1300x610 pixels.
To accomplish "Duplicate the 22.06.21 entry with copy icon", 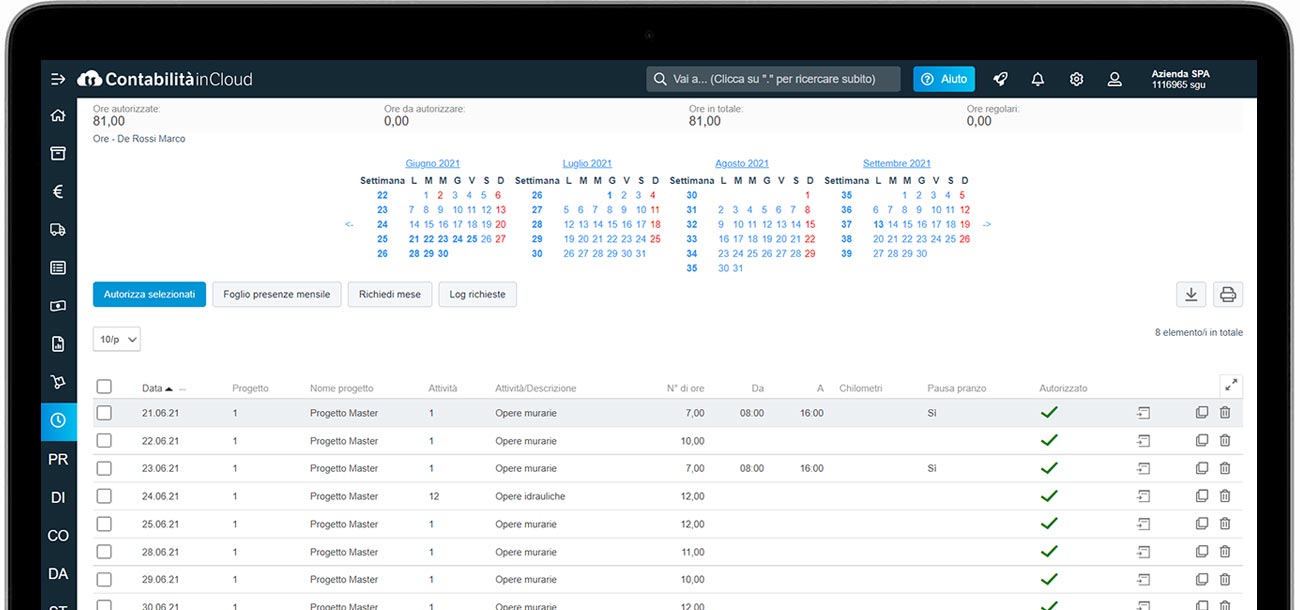I will pos(1202,440).
